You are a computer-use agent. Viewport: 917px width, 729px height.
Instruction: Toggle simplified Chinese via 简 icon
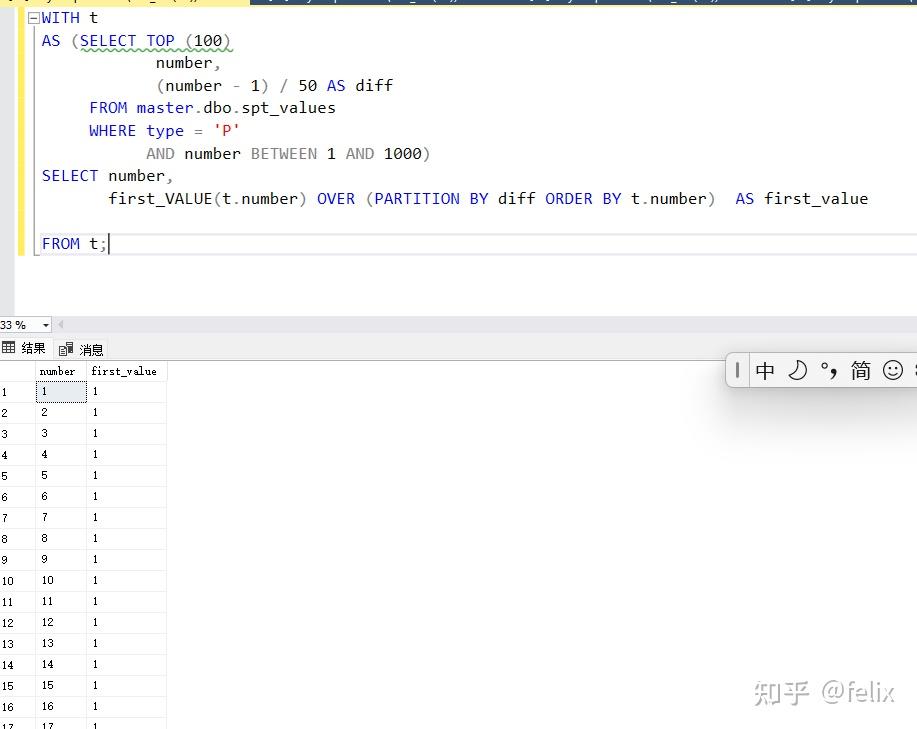860,370
